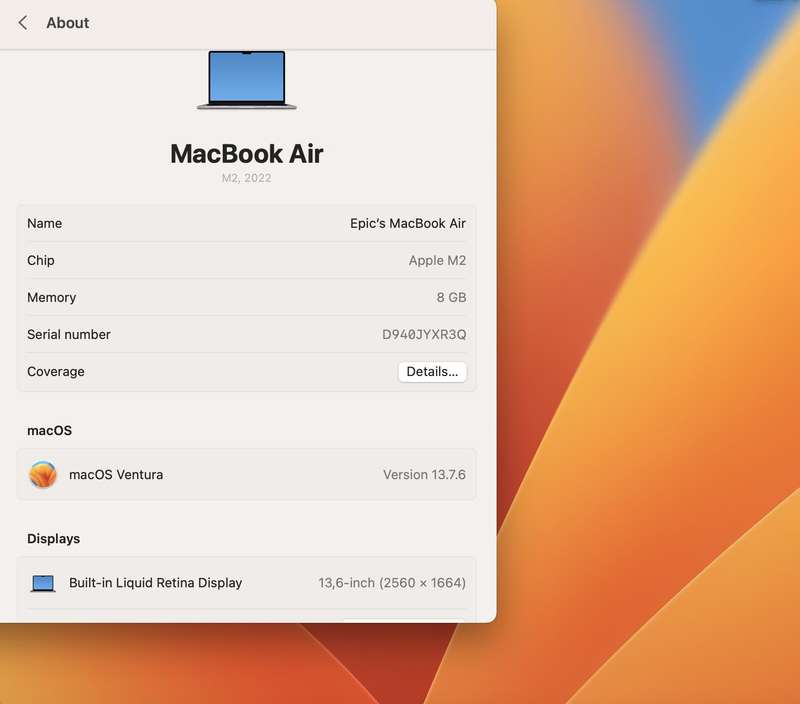Edit the name Epic's MacBook Air
Image resolution: width=800 pixels, height=704 pixels.
click(x=408, y=223)
